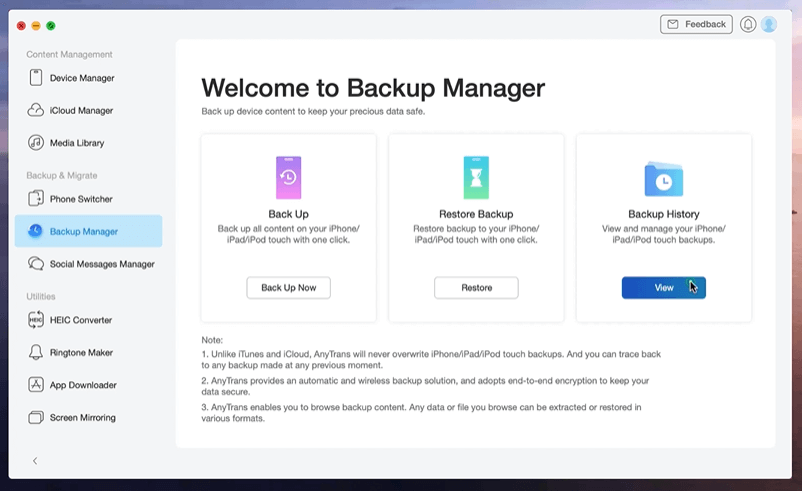Maximize the window with the green button
The image size is (802, 491).
coord(51,26)
